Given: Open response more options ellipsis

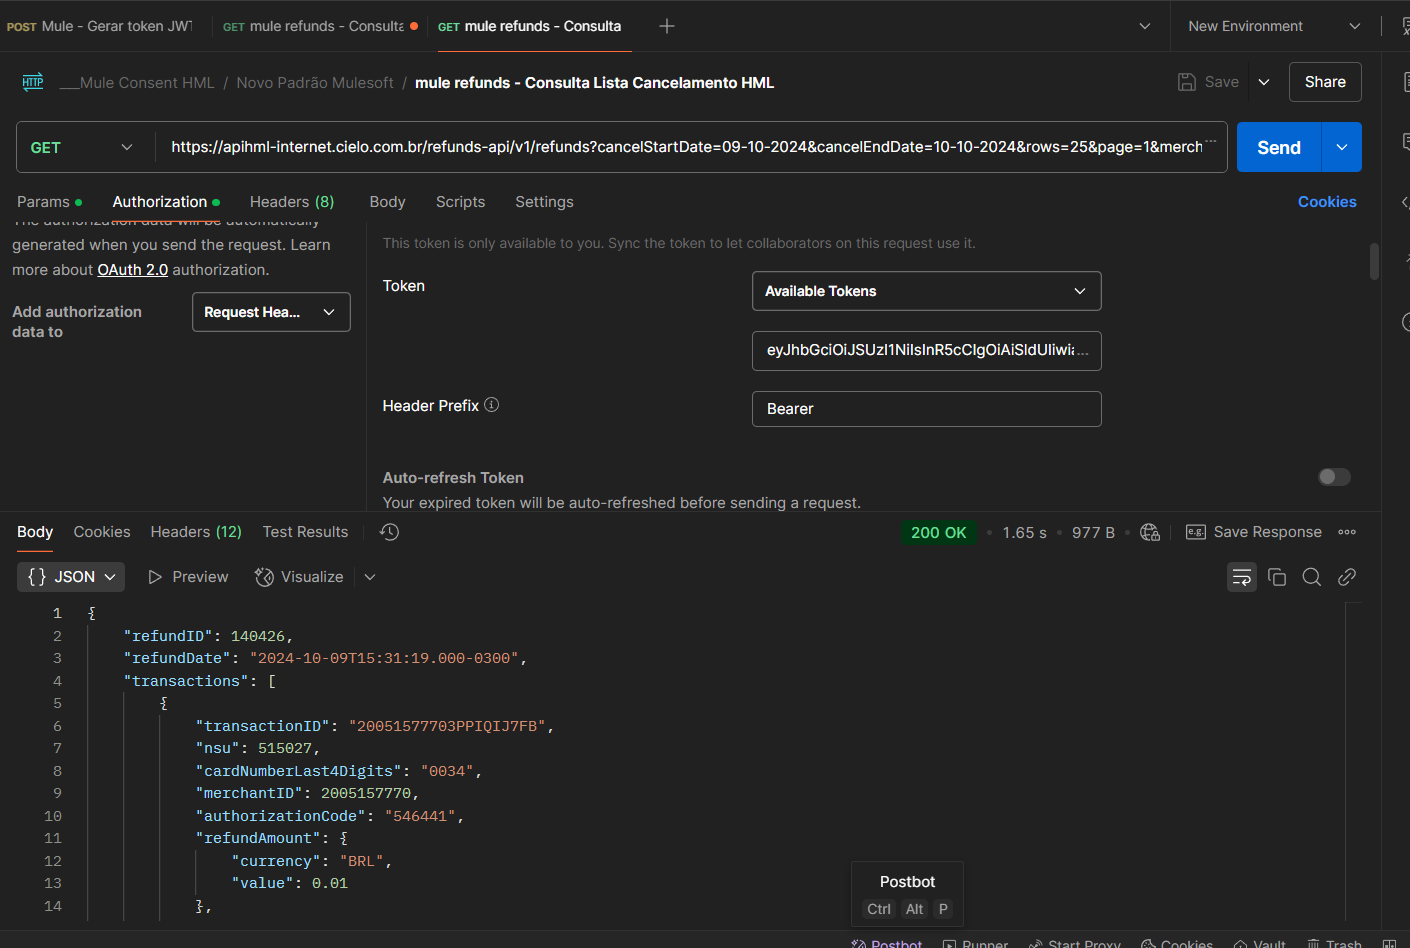Looking at the screenshot, I should (1347, 532).
